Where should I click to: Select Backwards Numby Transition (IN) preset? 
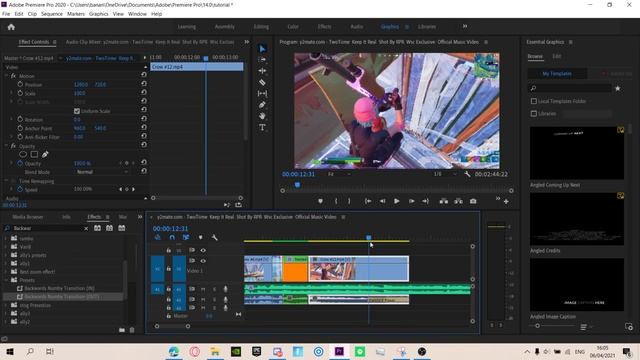click(60, 288)
